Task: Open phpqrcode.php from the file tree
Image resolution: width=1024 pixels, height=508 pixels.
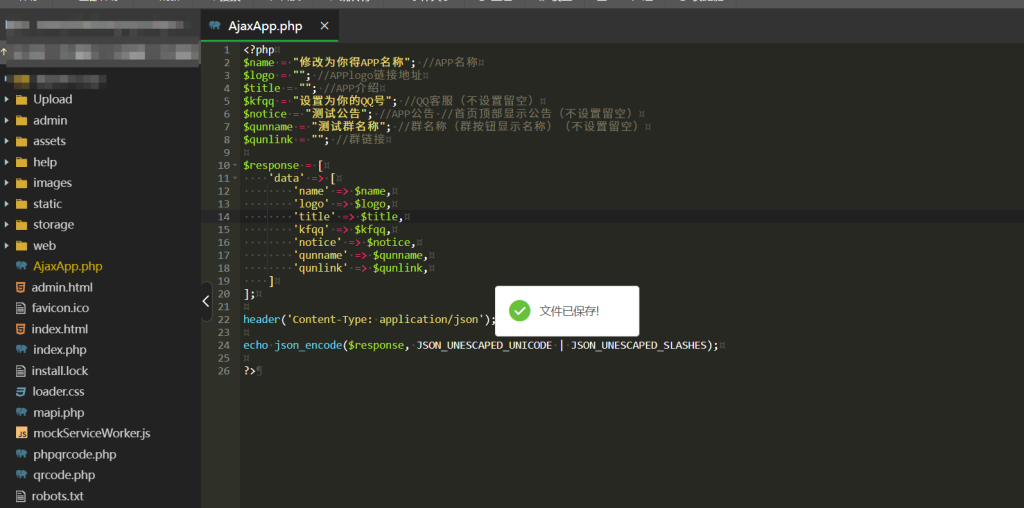Action: point(74,454)
